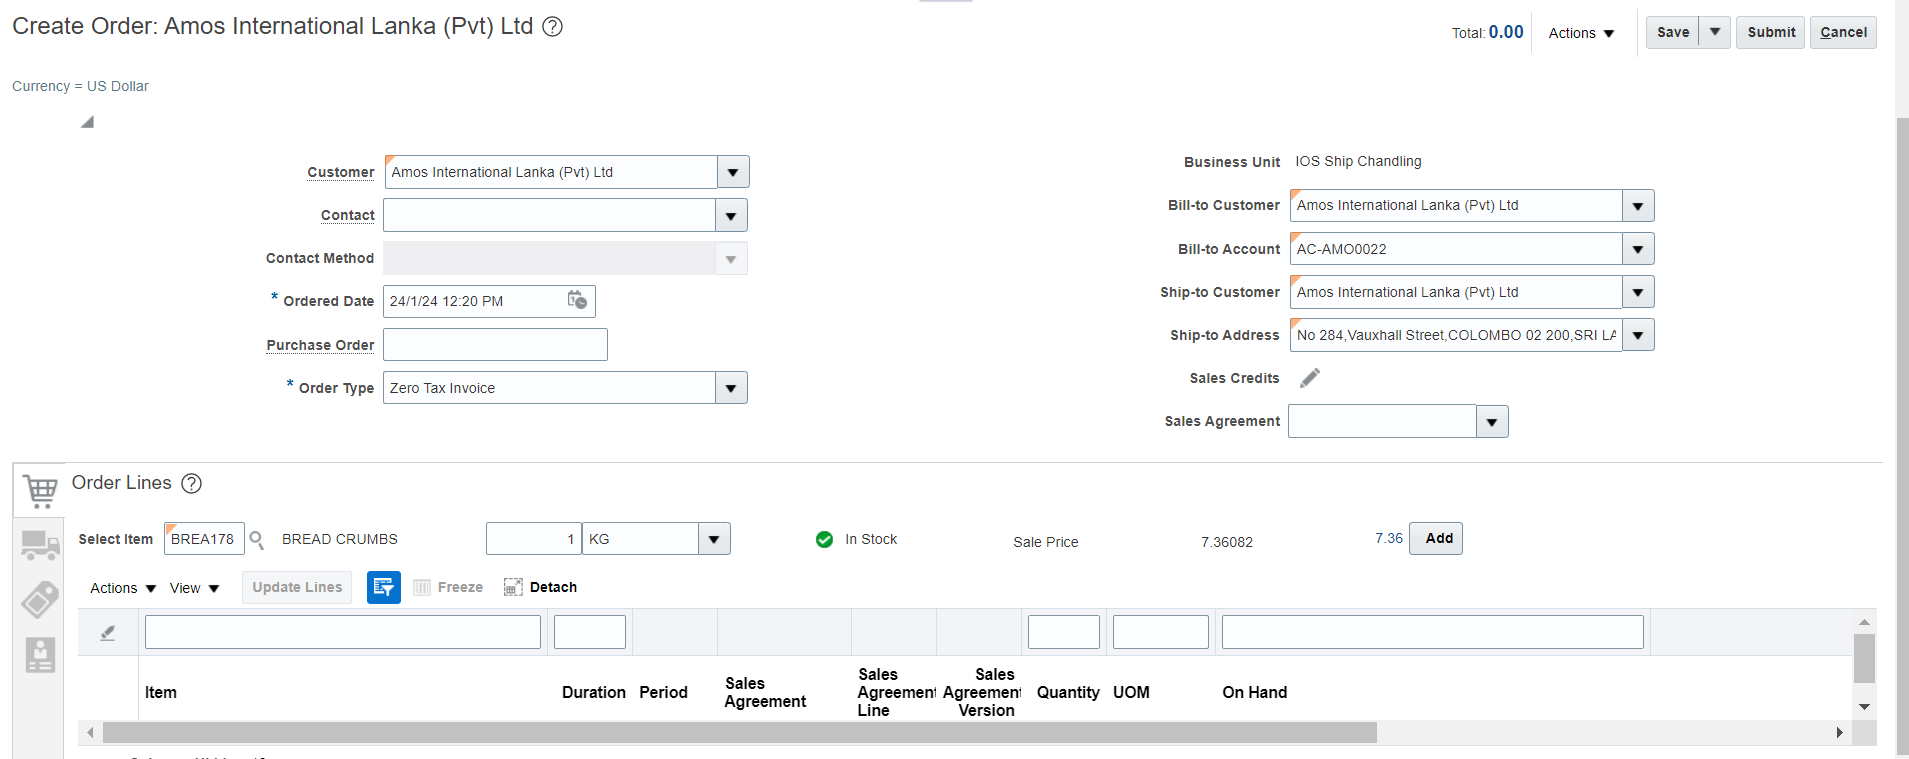
Task: Click the Duration column header
Action: [x=594, y=692]
